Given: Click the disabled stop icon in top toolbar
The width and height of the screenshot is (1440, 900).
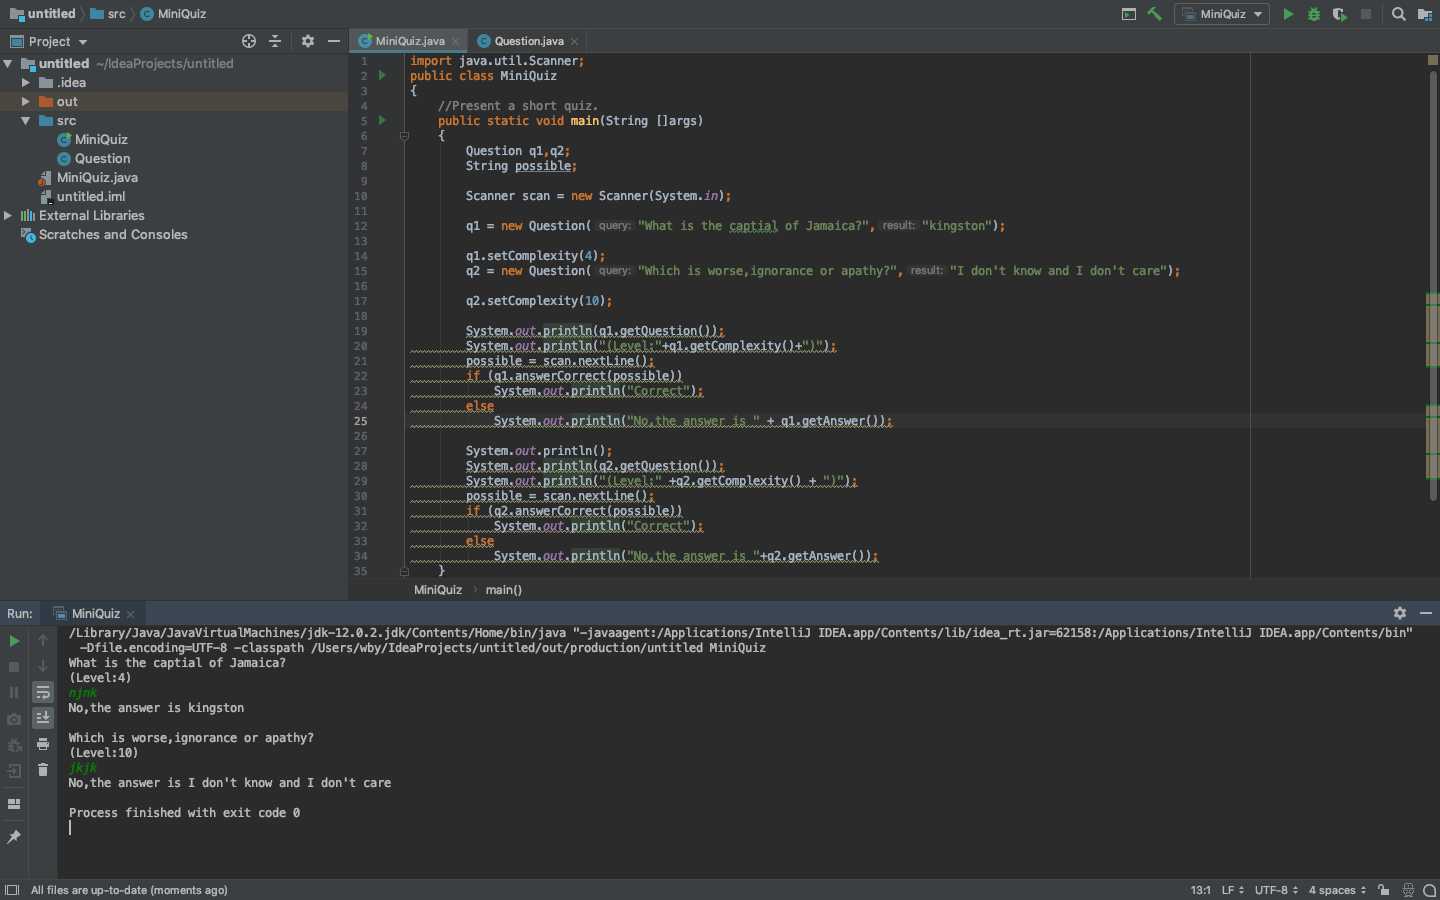Looking at the screenshot, I should click(x=1366, y=14).
